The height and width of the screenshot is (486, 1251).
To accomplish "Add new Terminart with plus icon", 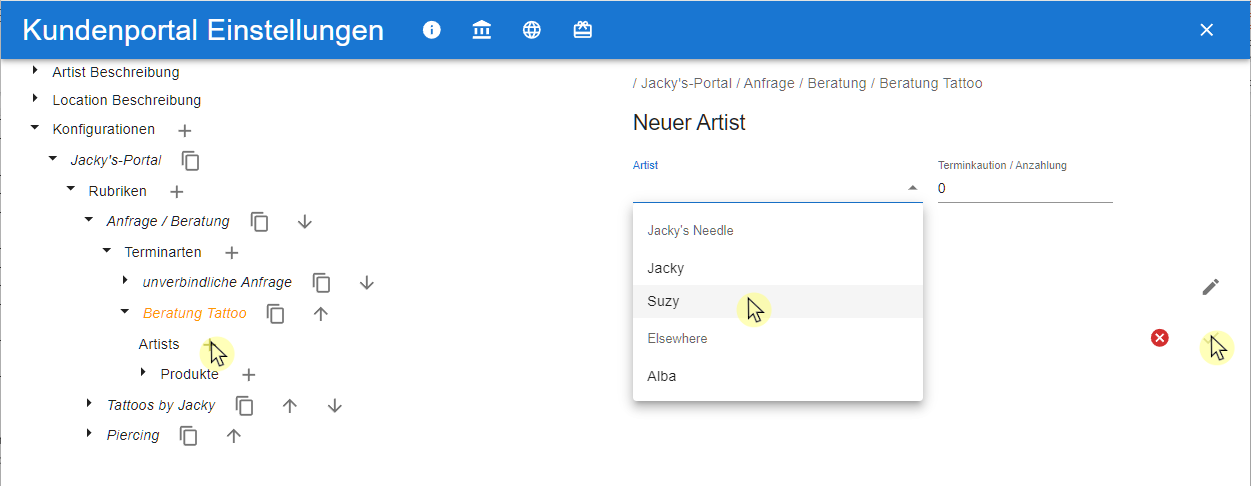I will [x=231, y=252].
